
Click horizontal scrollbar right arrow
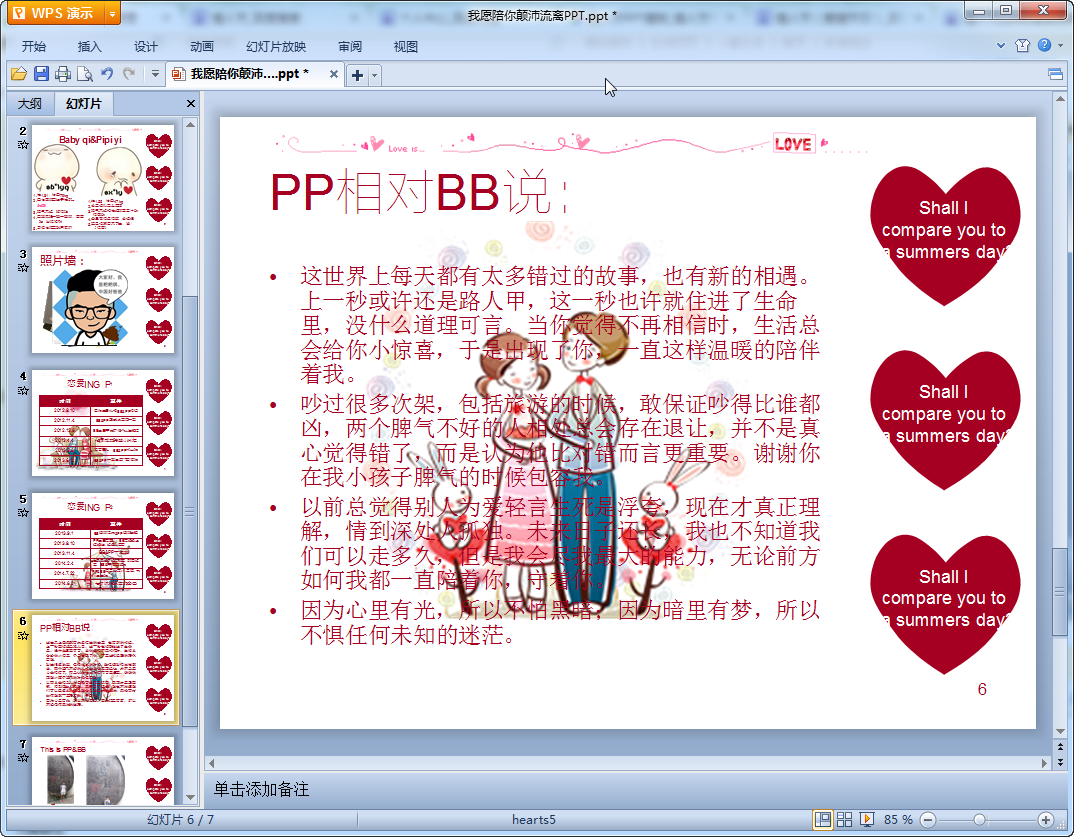point(1045,763)
